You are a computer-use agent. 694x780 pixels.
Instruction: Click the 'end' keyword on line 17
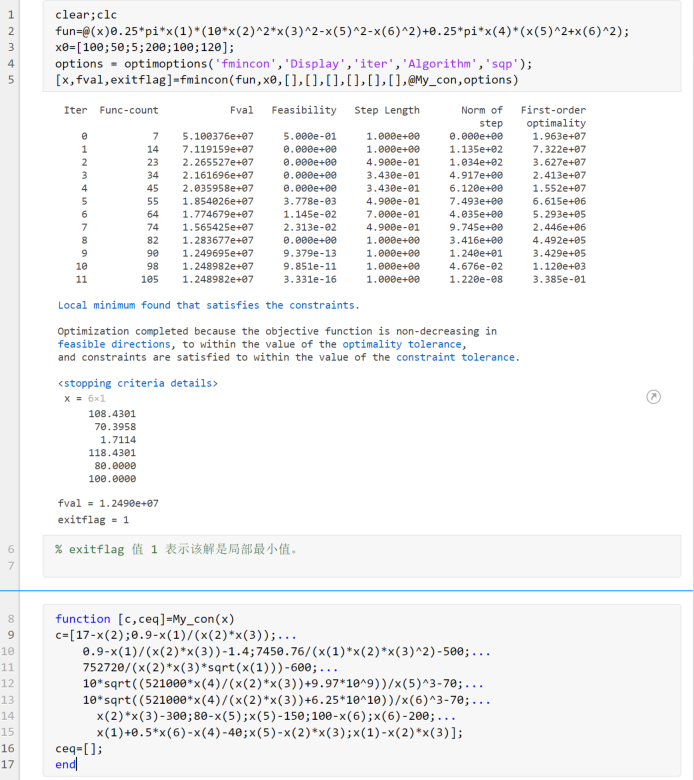click(x=65, y=765)
